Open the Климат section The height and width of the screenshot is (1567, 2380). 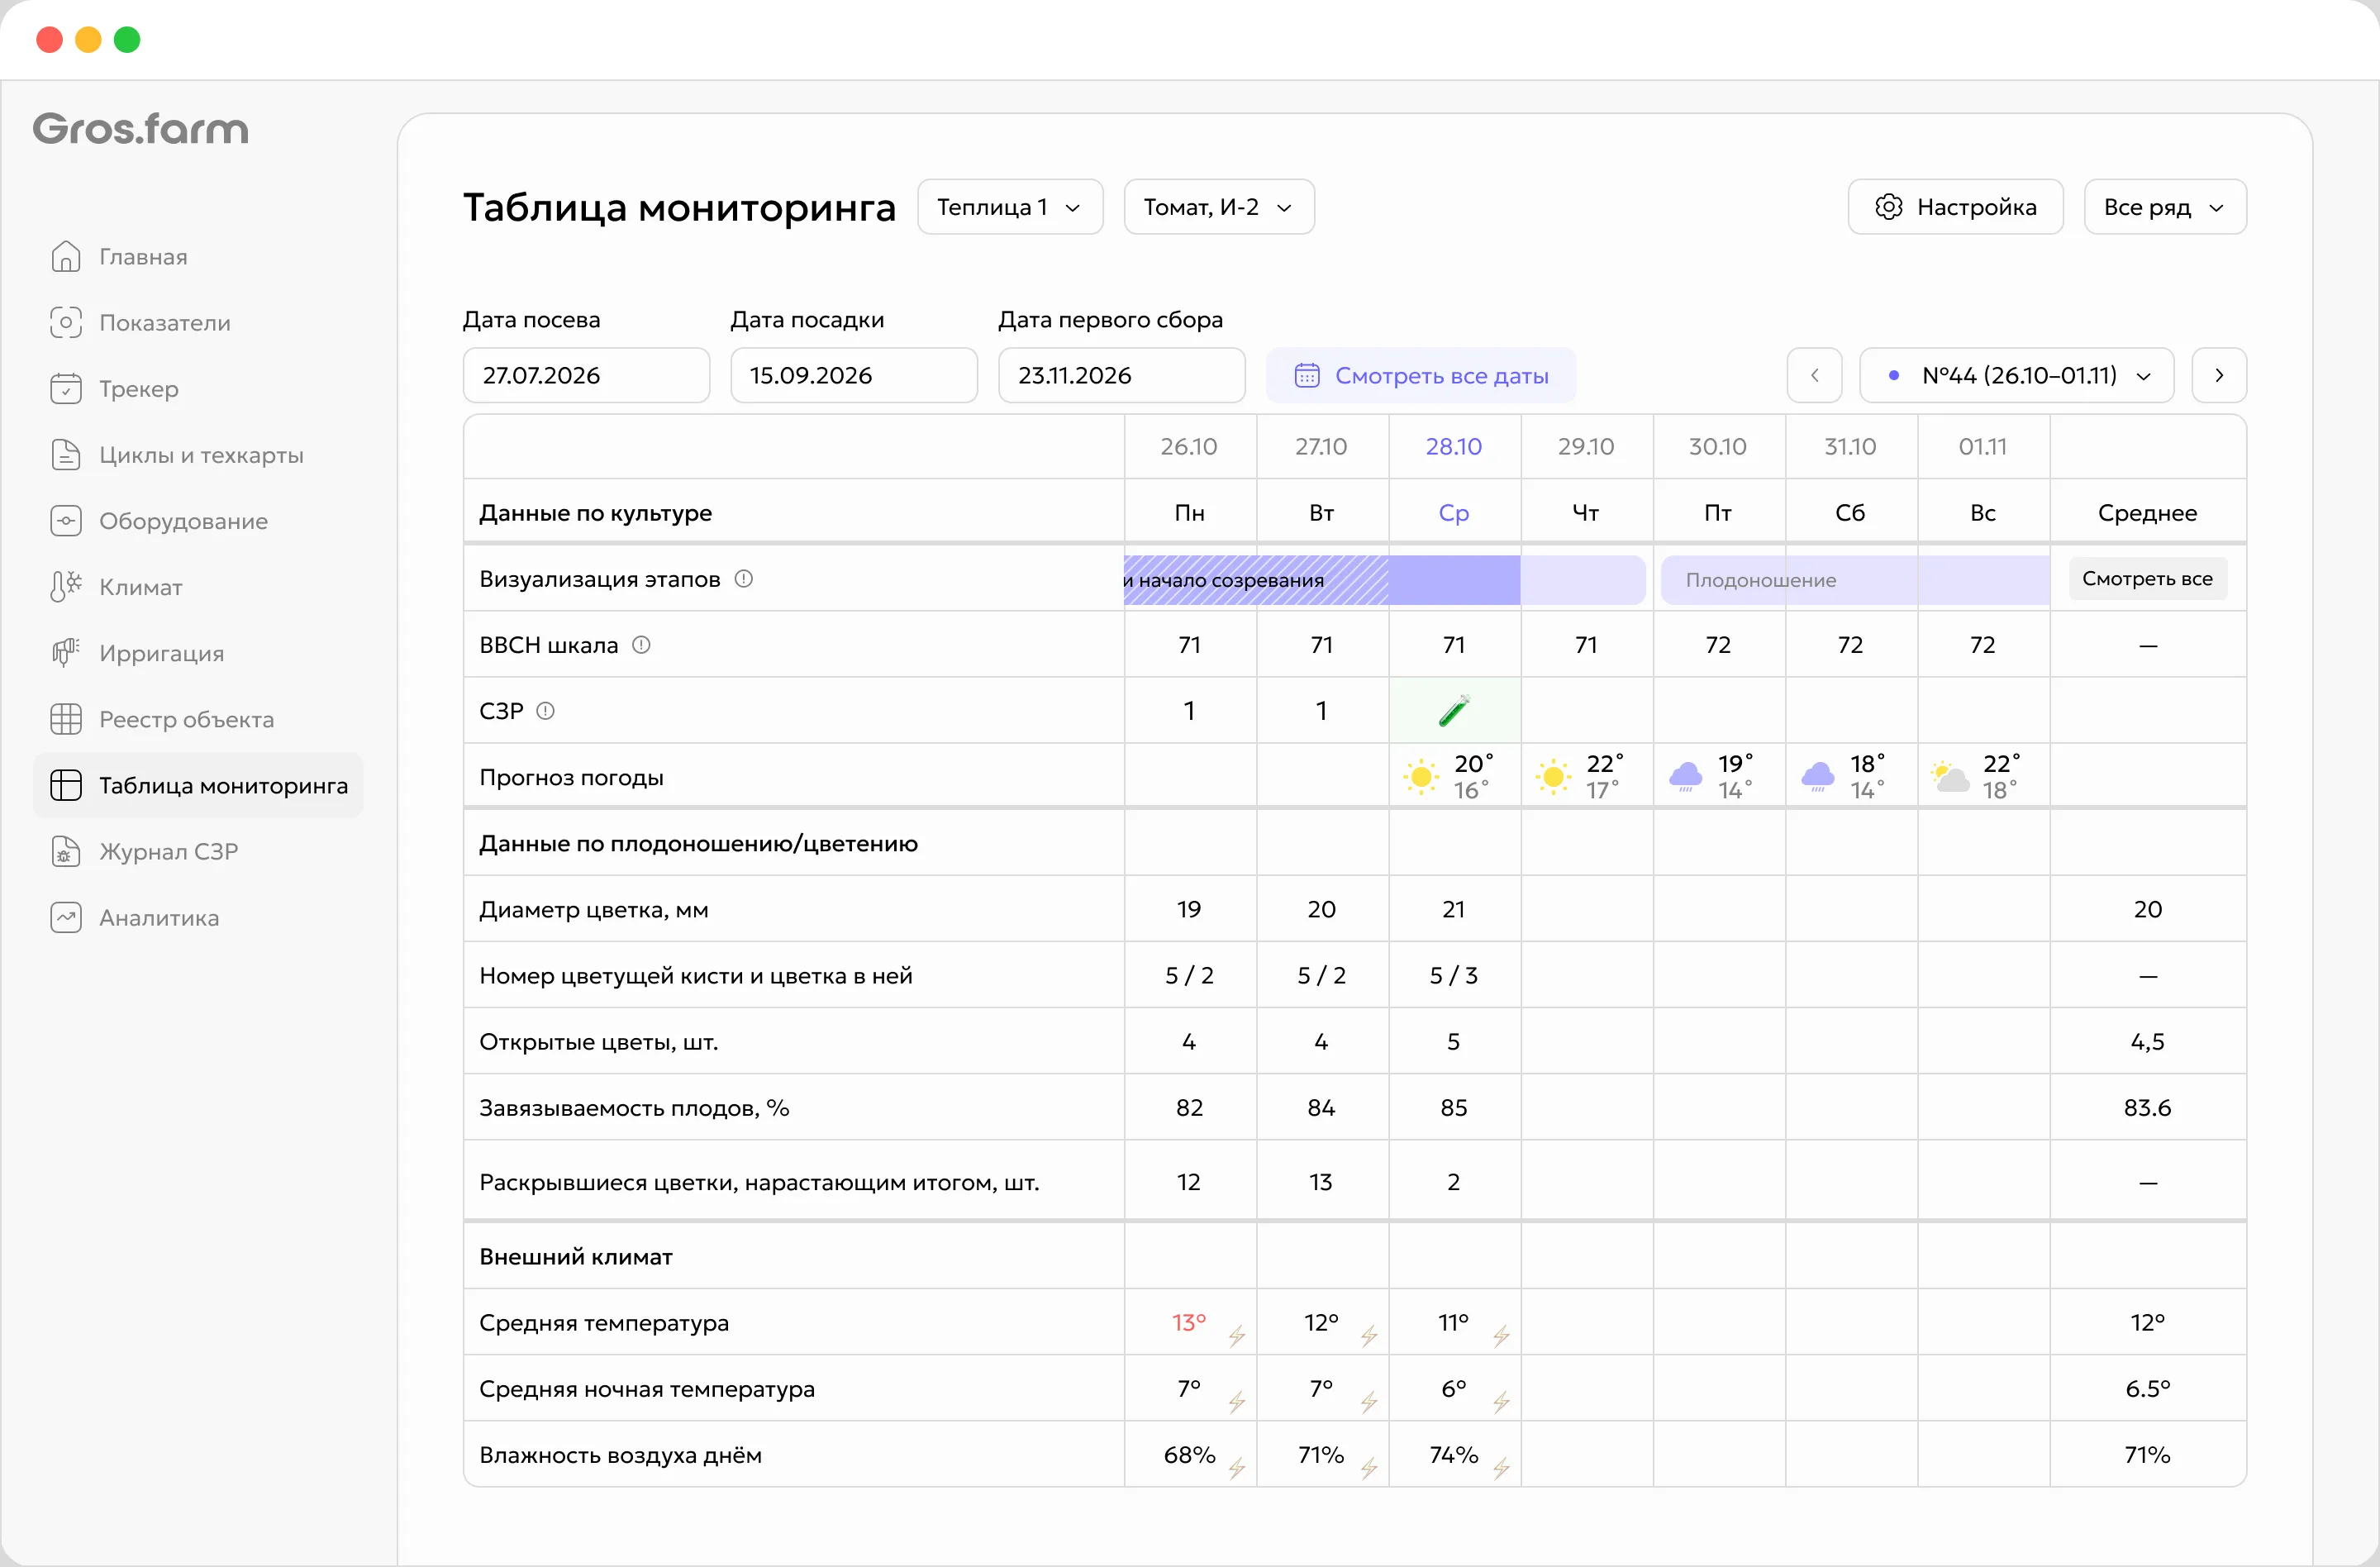pos(198,587)
